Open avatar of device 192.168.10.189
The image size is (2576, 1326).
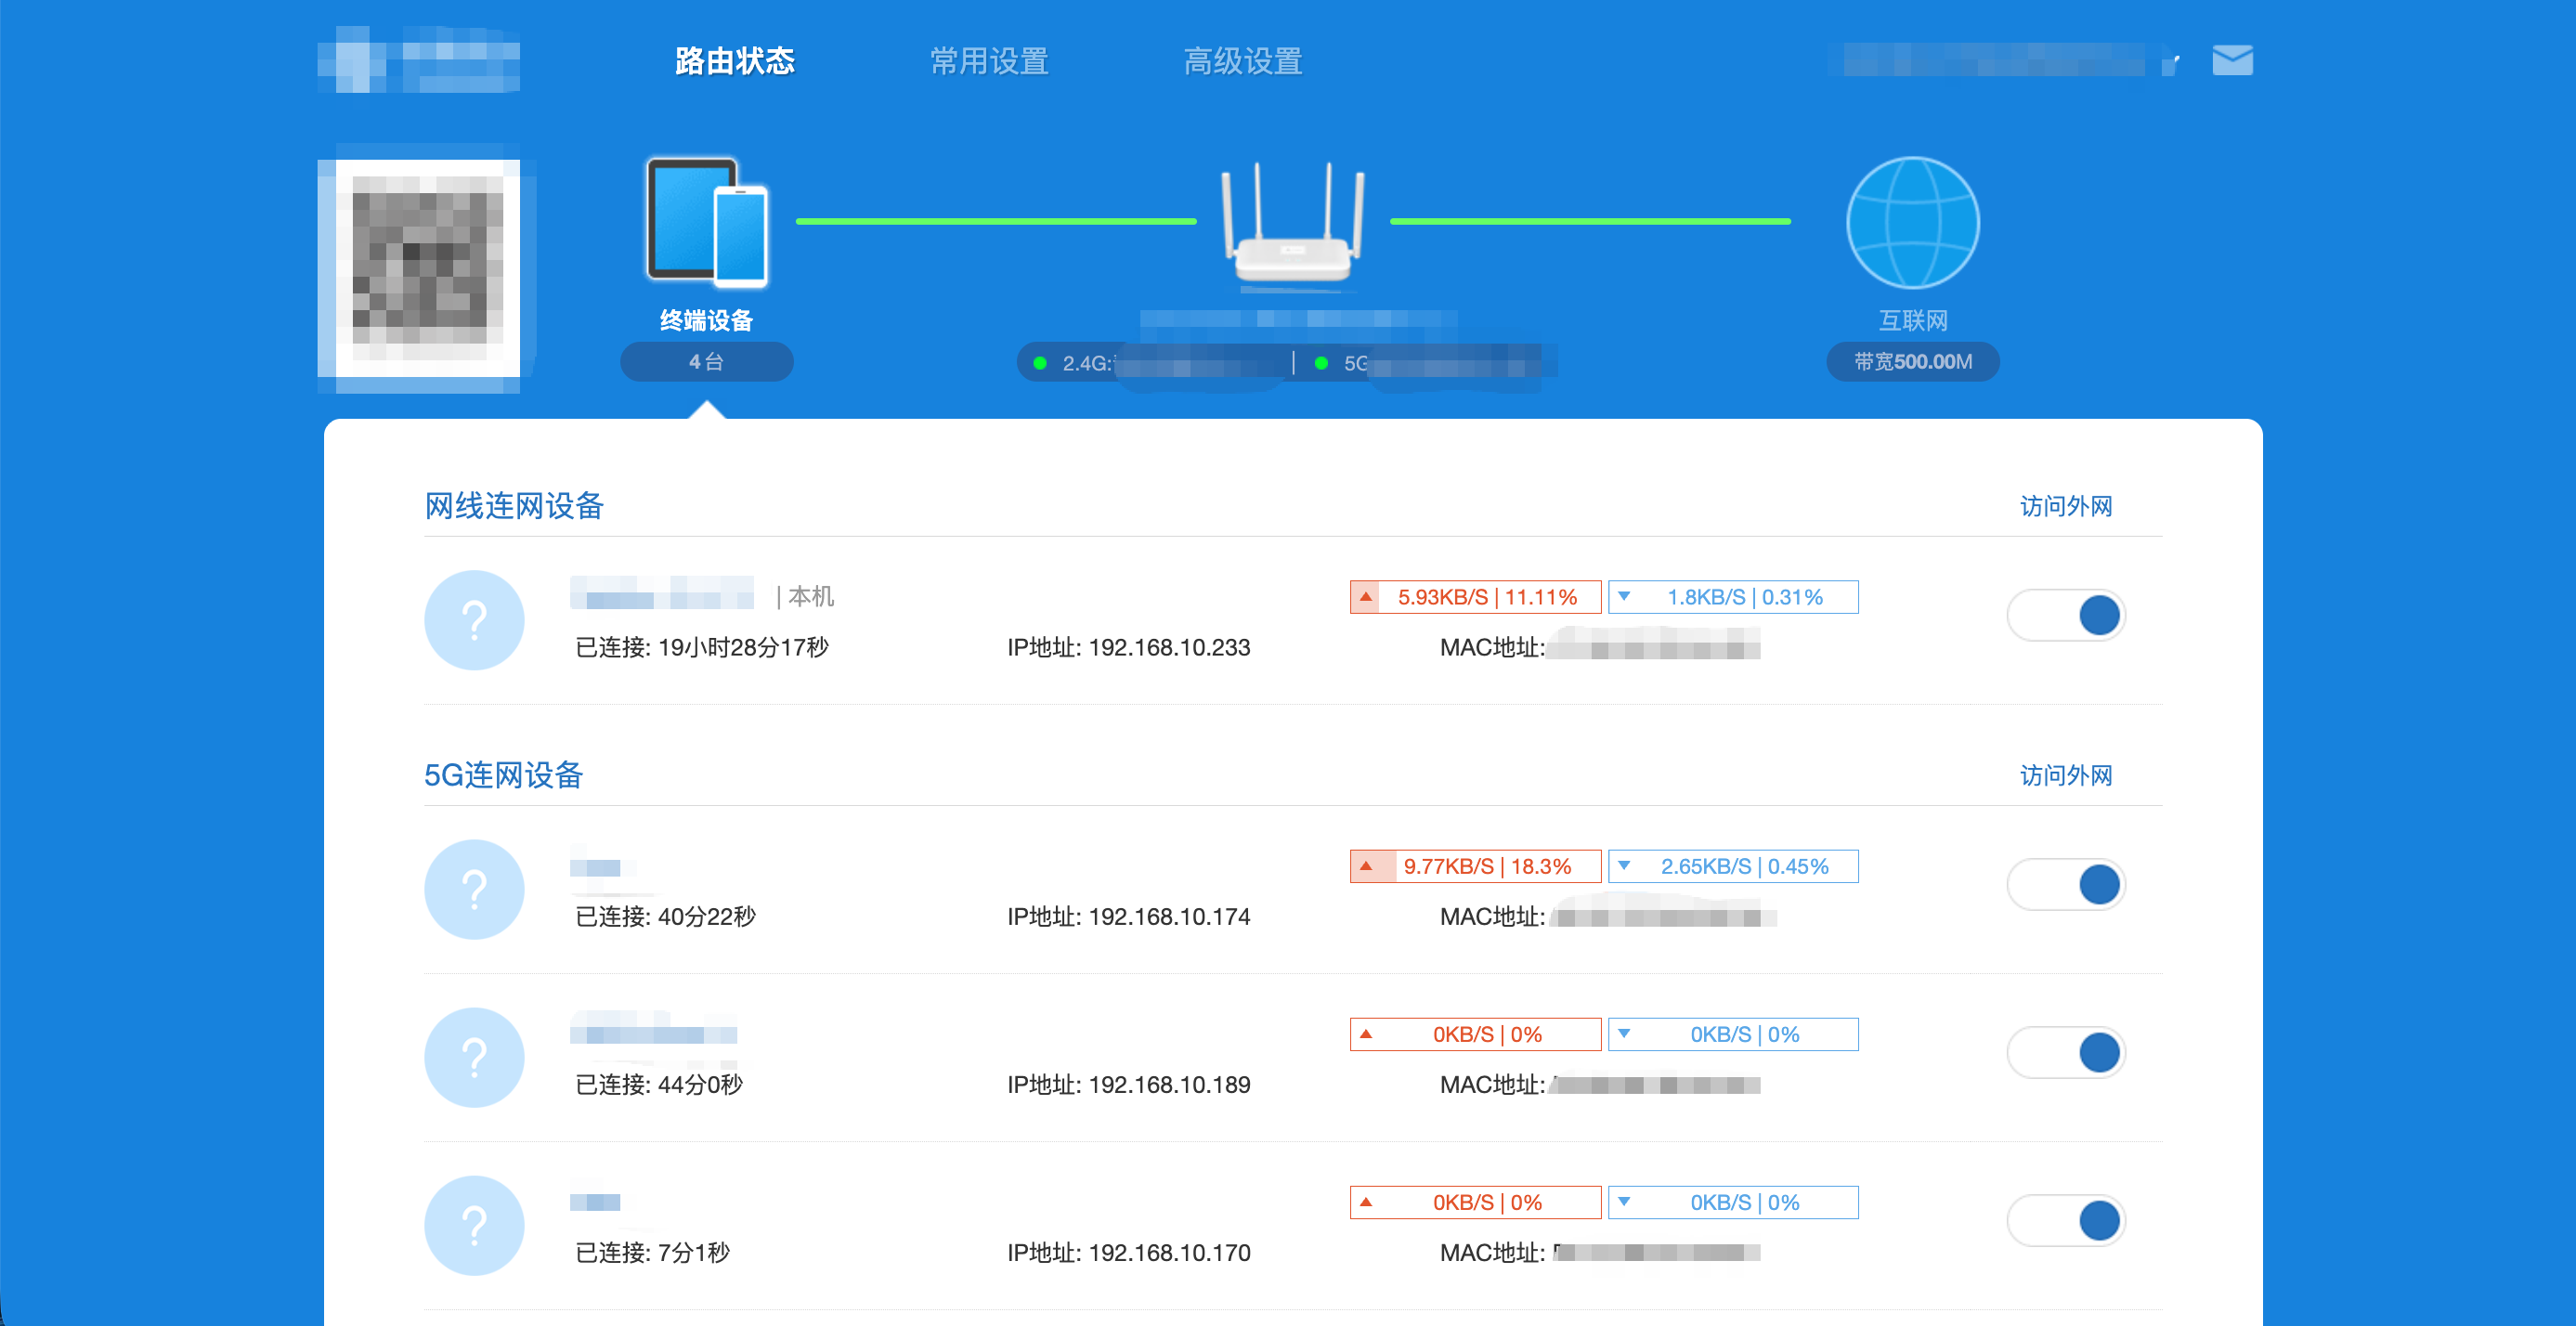(474, 1057)
